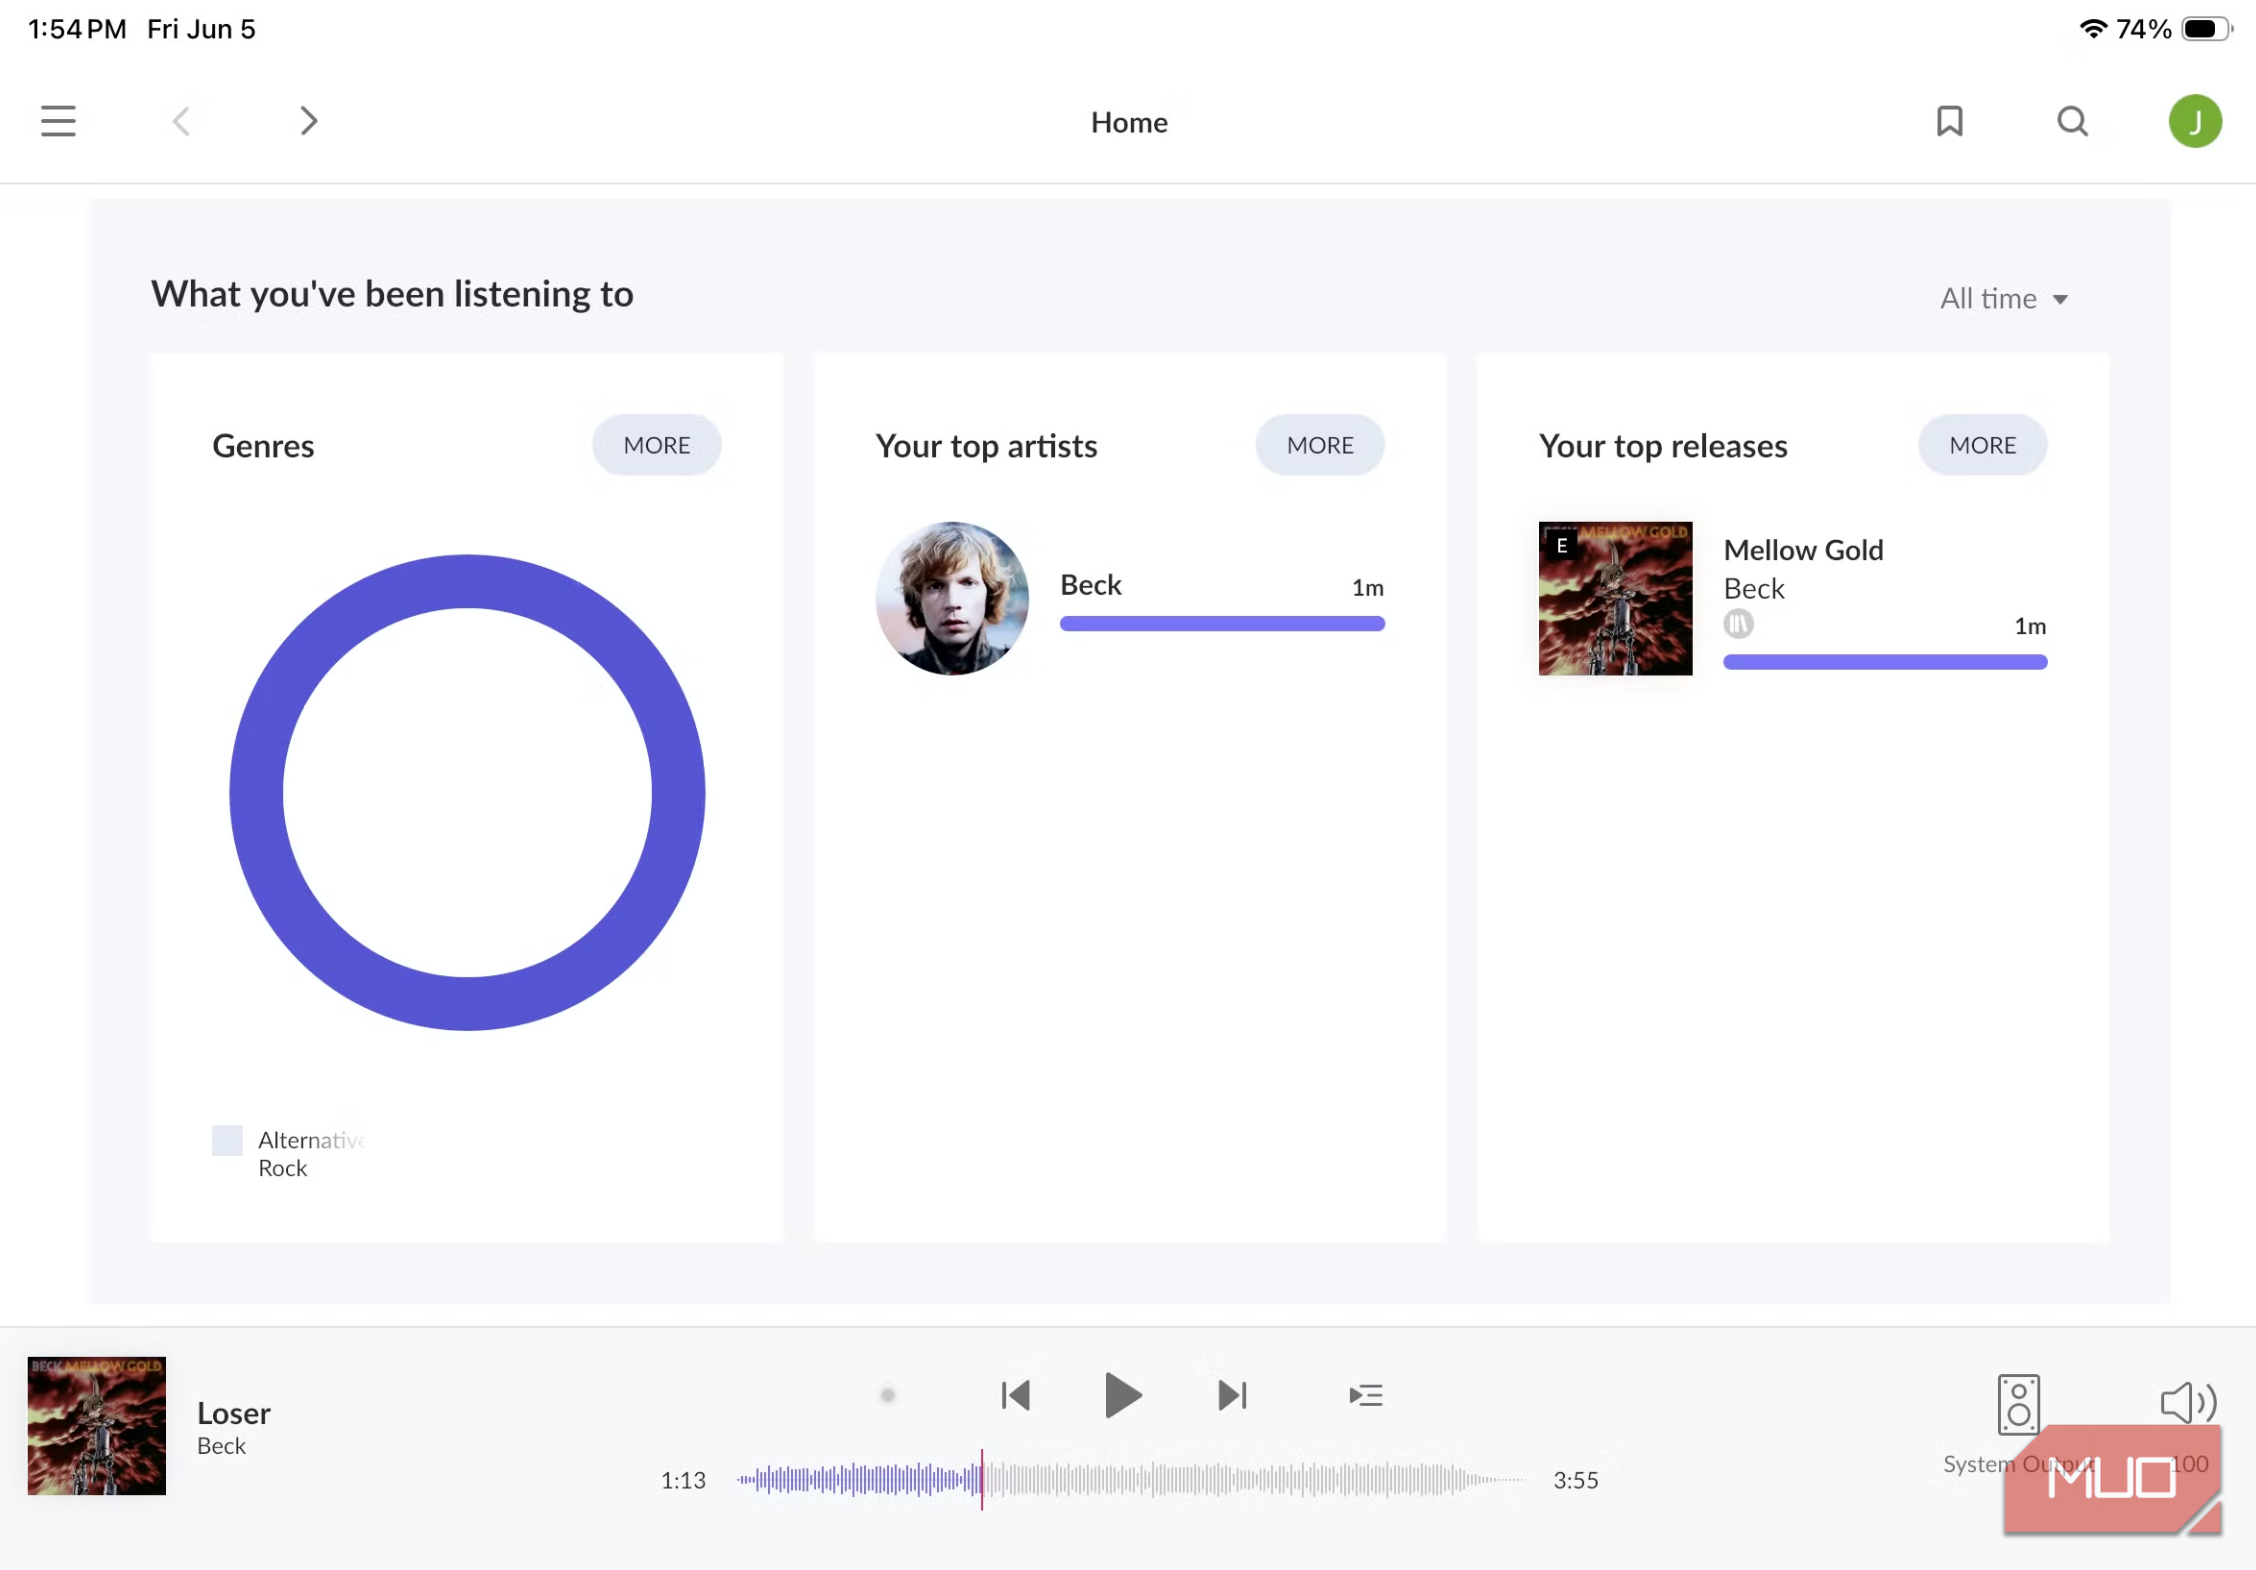Click the Home page title
The height and width of the screenshot is (1570, 2256).
[x=1128, y=122]
